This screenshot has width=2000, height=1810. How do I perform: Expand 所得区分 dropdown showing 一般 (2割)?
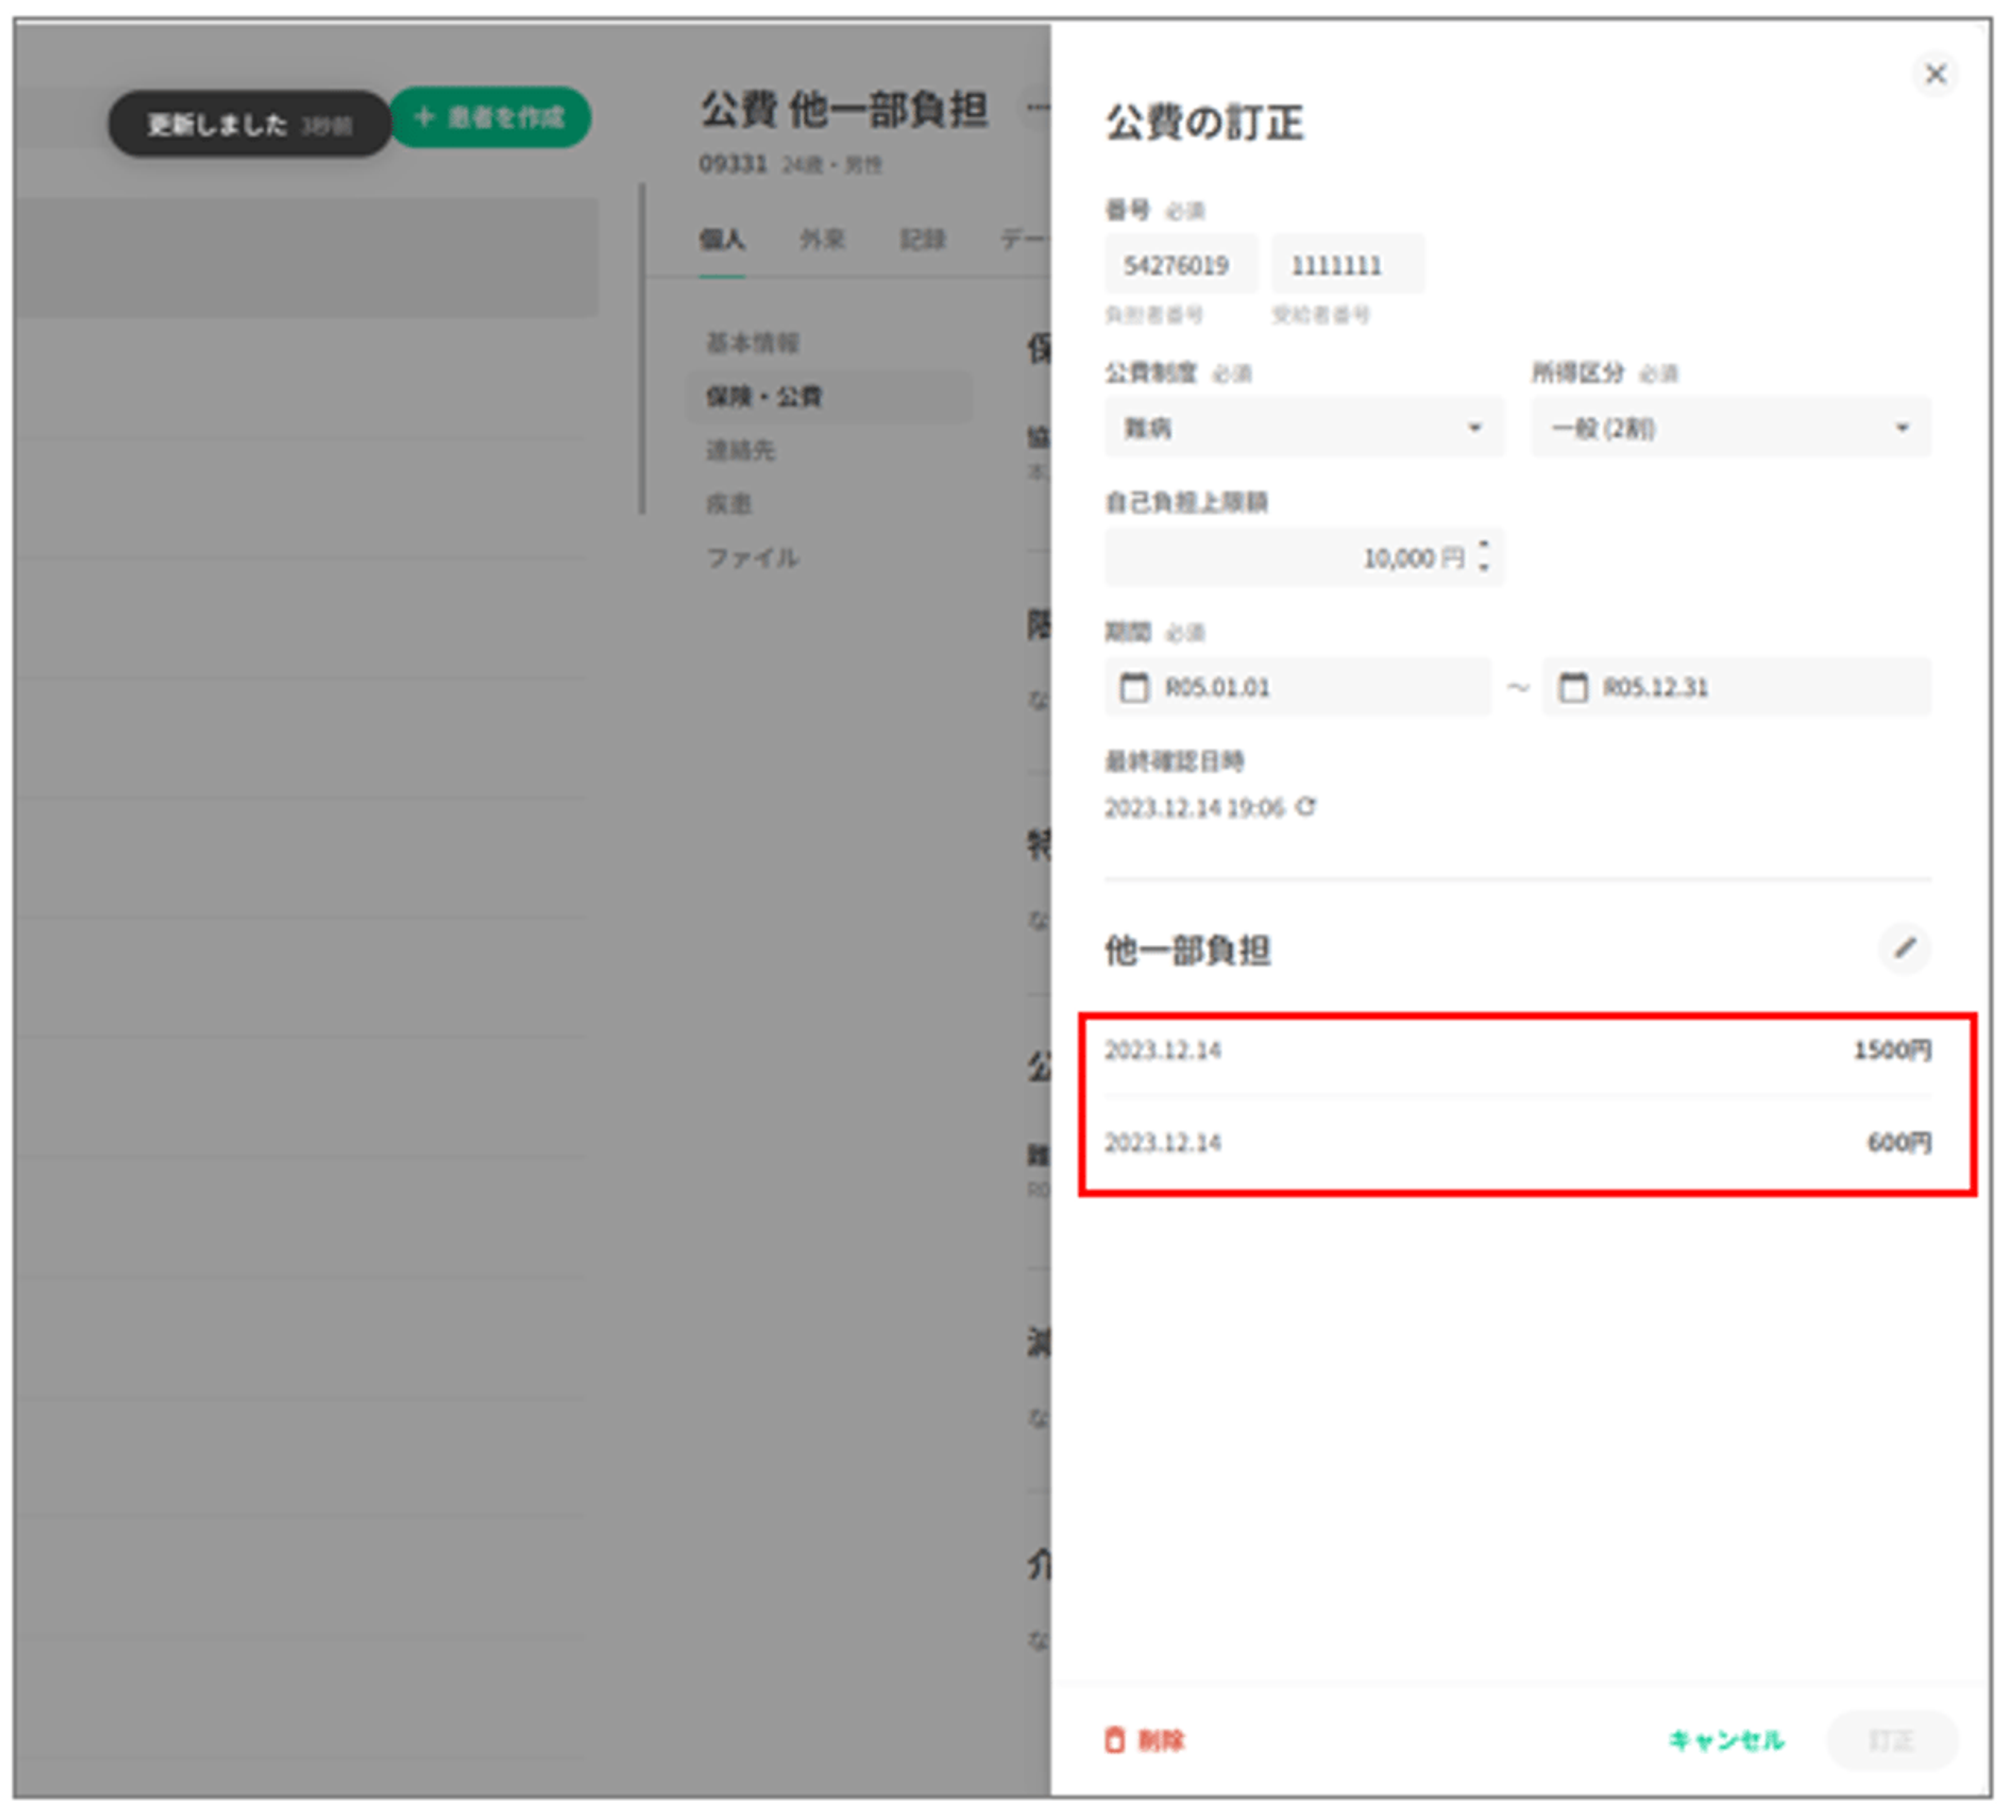point(1729,428)
